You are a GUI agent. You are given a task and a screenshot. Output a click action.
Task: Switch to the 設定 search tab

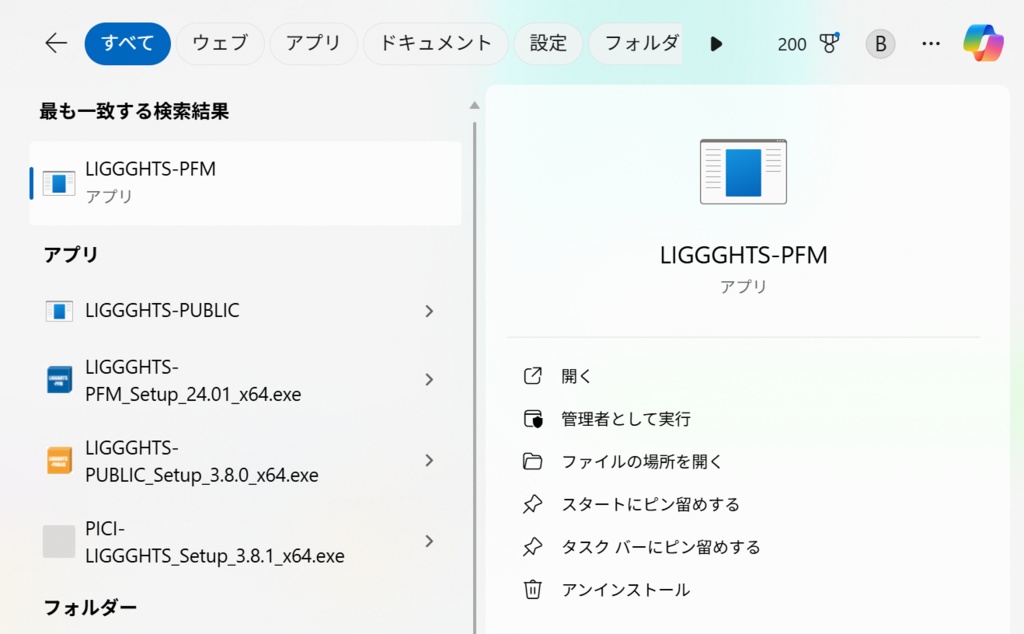click(548, 43)
